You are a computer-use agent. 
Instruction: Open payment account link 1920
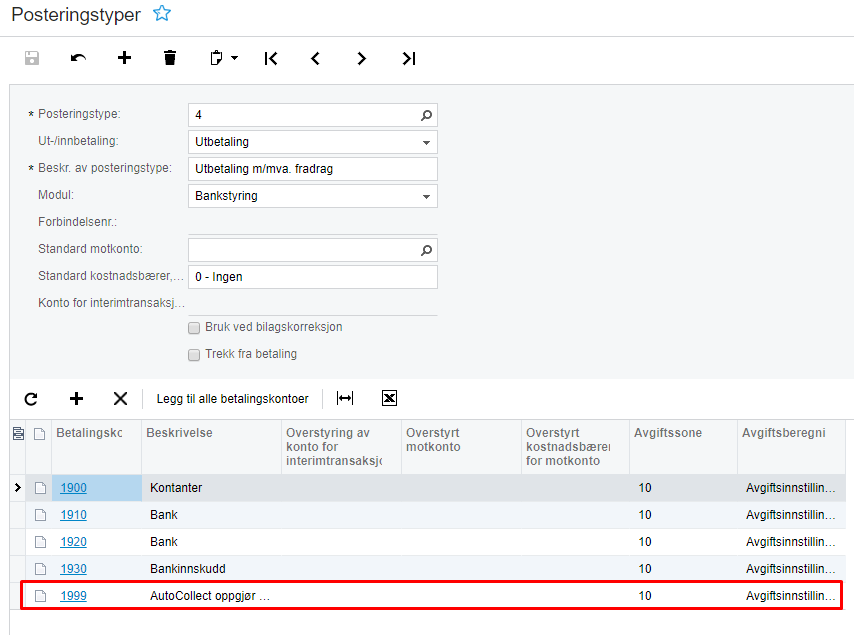(74, 542)
